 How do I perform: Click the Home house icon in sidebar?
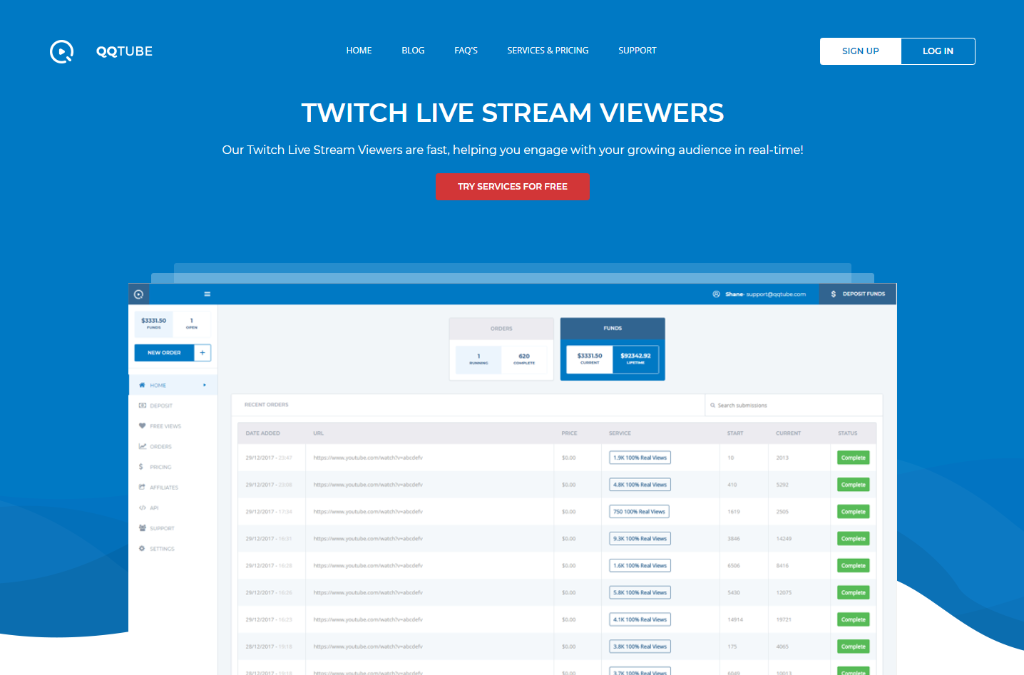142,385
